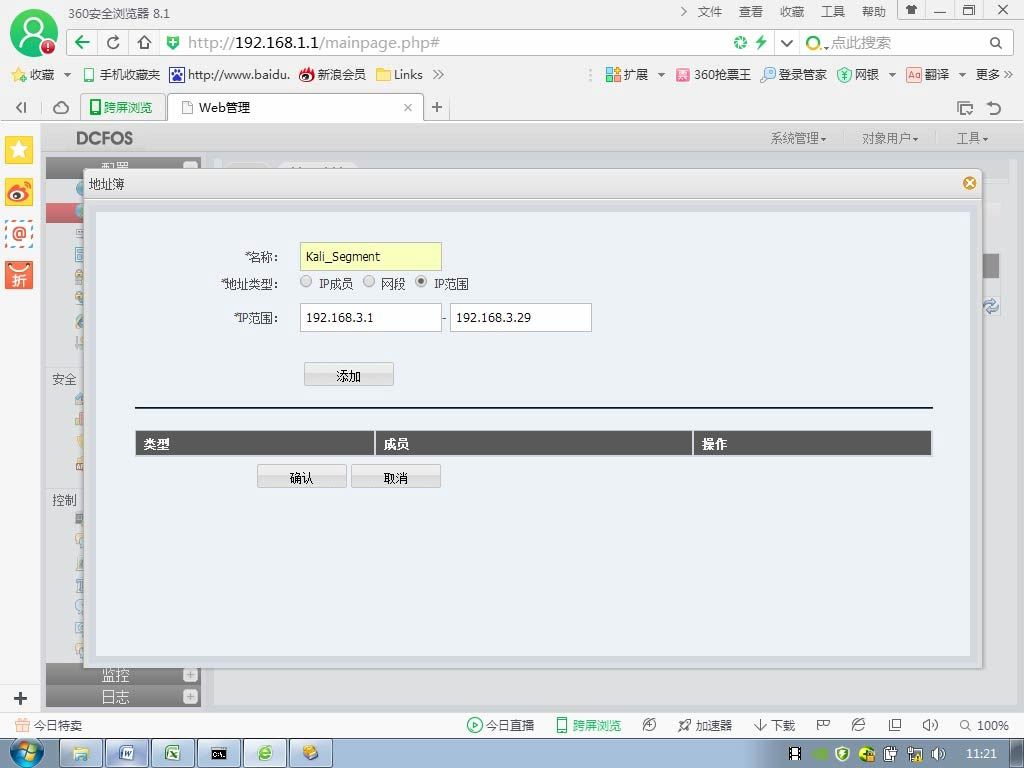The height and width of the screenshot is (768, 1024).
Task: Click the search magnifier icon
Action: click(995, 43)
